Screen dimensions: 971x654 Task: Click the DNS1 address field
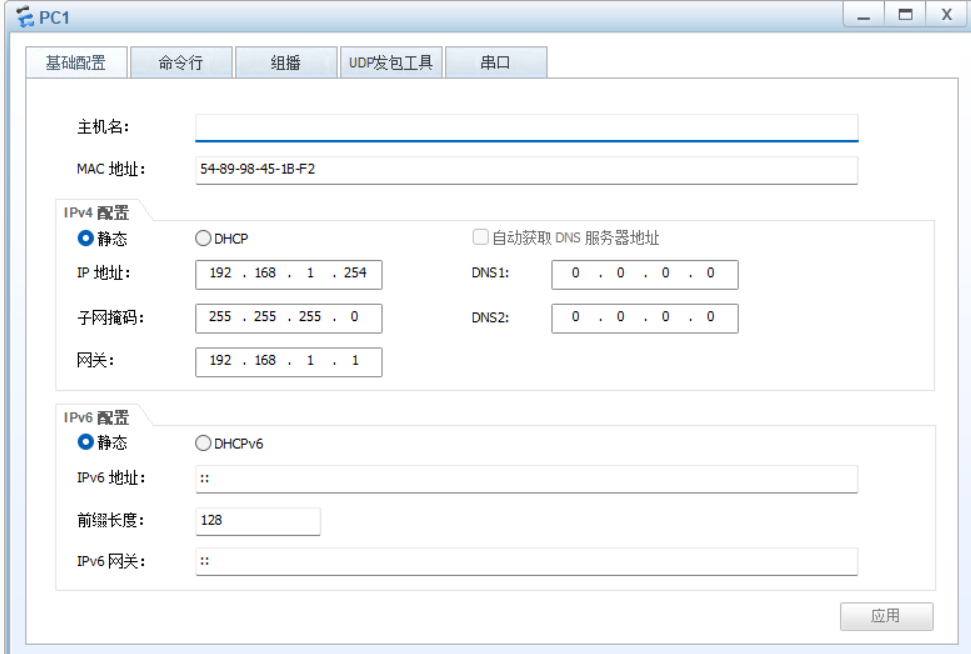click(645, 274)
